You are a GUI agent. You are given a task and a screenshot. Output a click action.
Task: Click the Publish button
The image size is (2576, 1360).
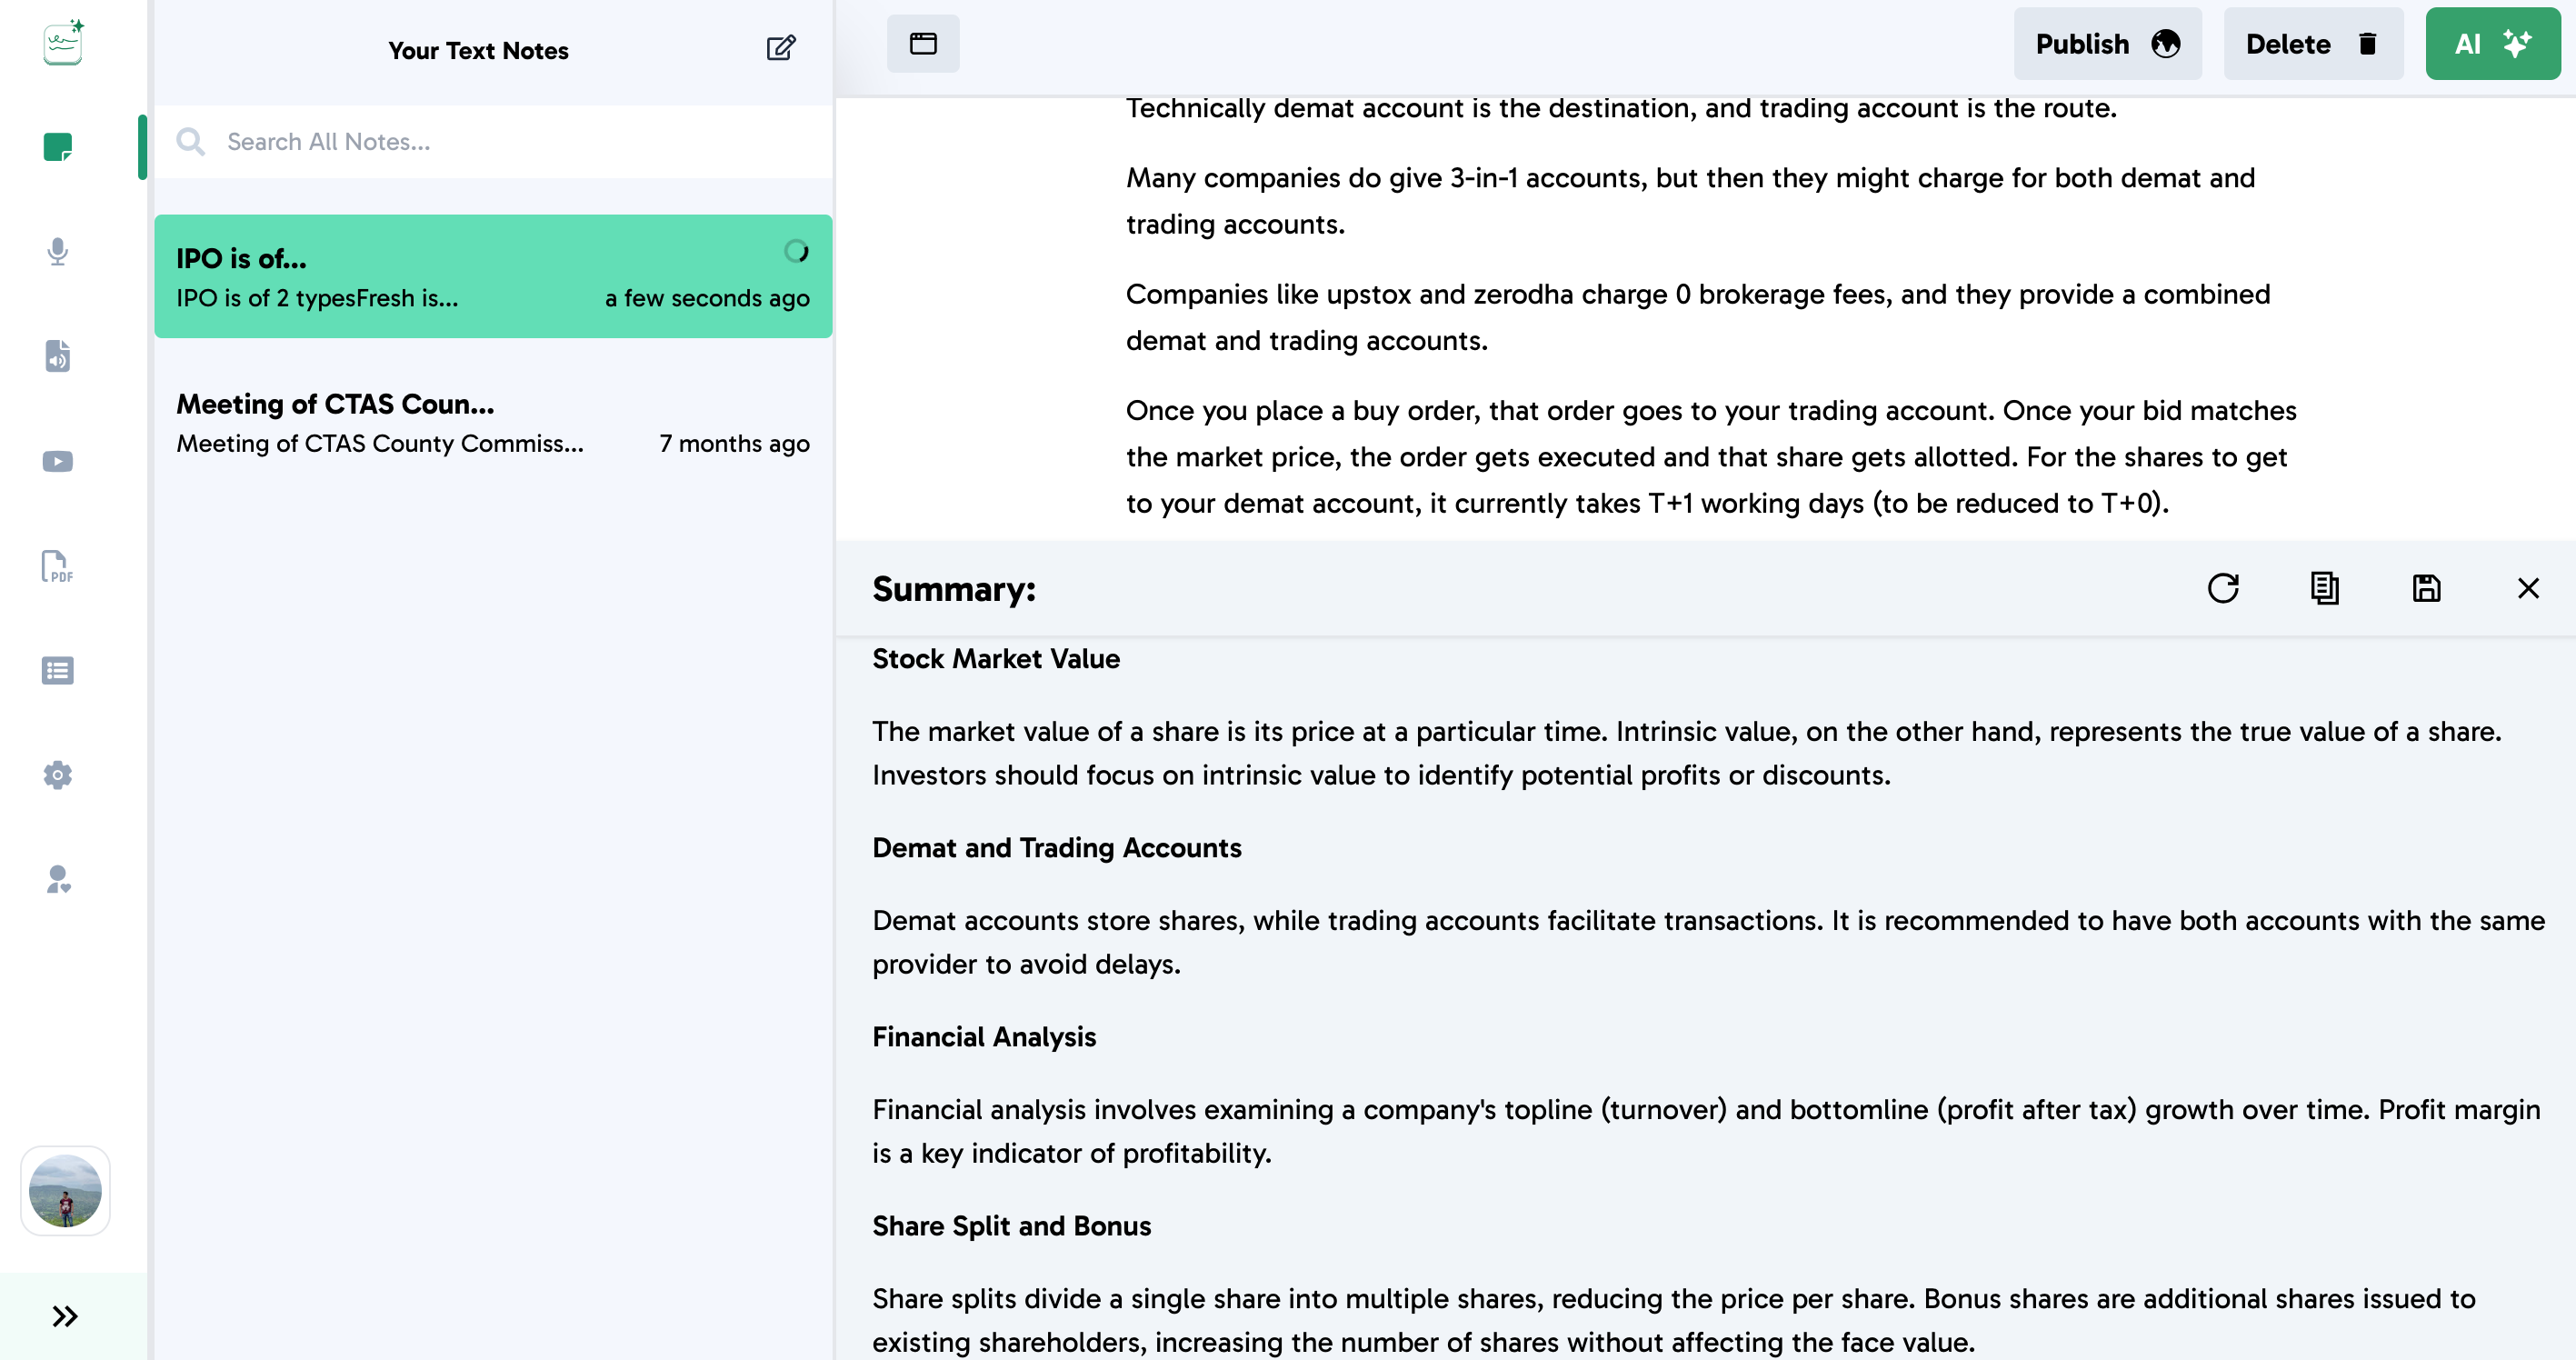click(x=2107, y=44)
